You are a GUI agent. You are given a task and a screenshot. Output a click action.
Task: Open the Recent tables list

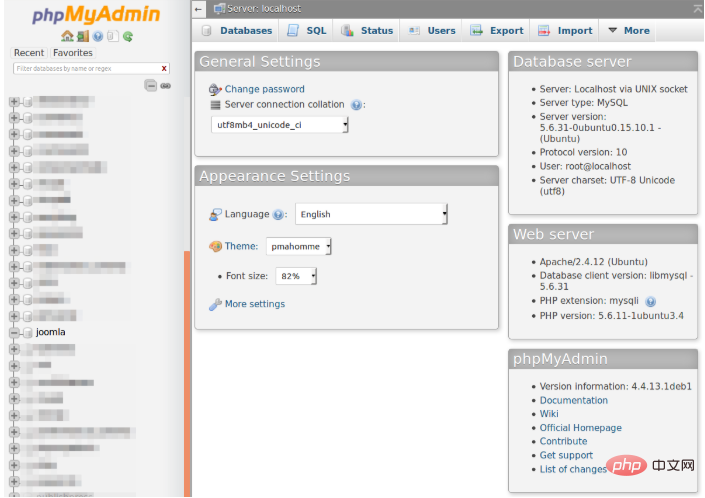coord(29,53)
